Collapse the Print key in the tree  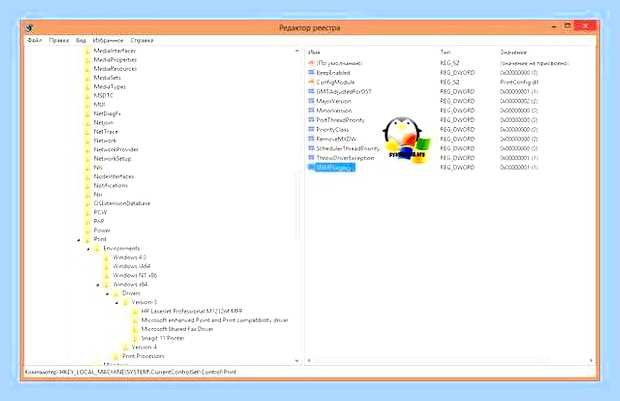pos(79,240)
